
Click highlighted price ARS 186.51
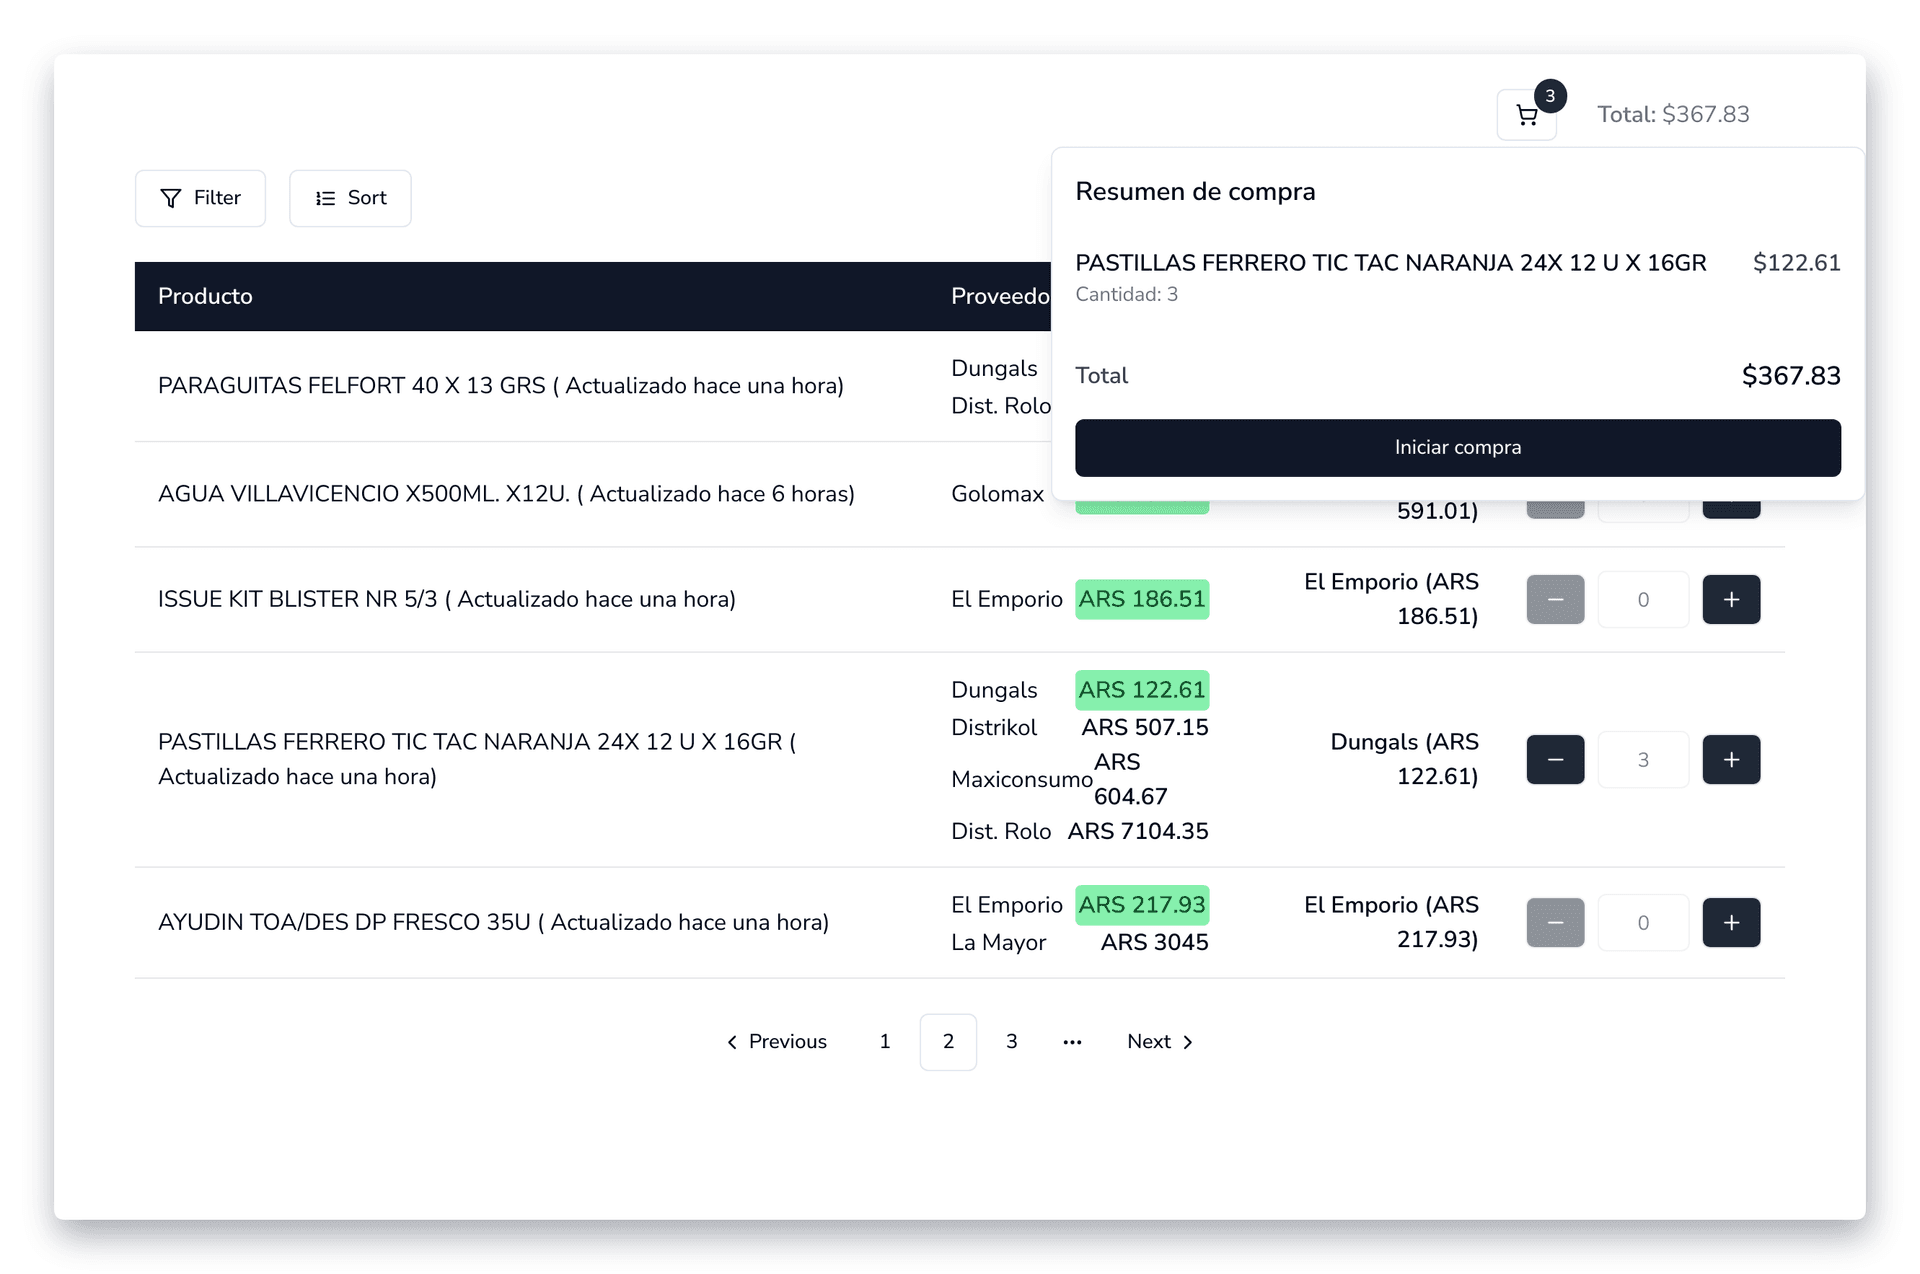(x=1142, y=599)
